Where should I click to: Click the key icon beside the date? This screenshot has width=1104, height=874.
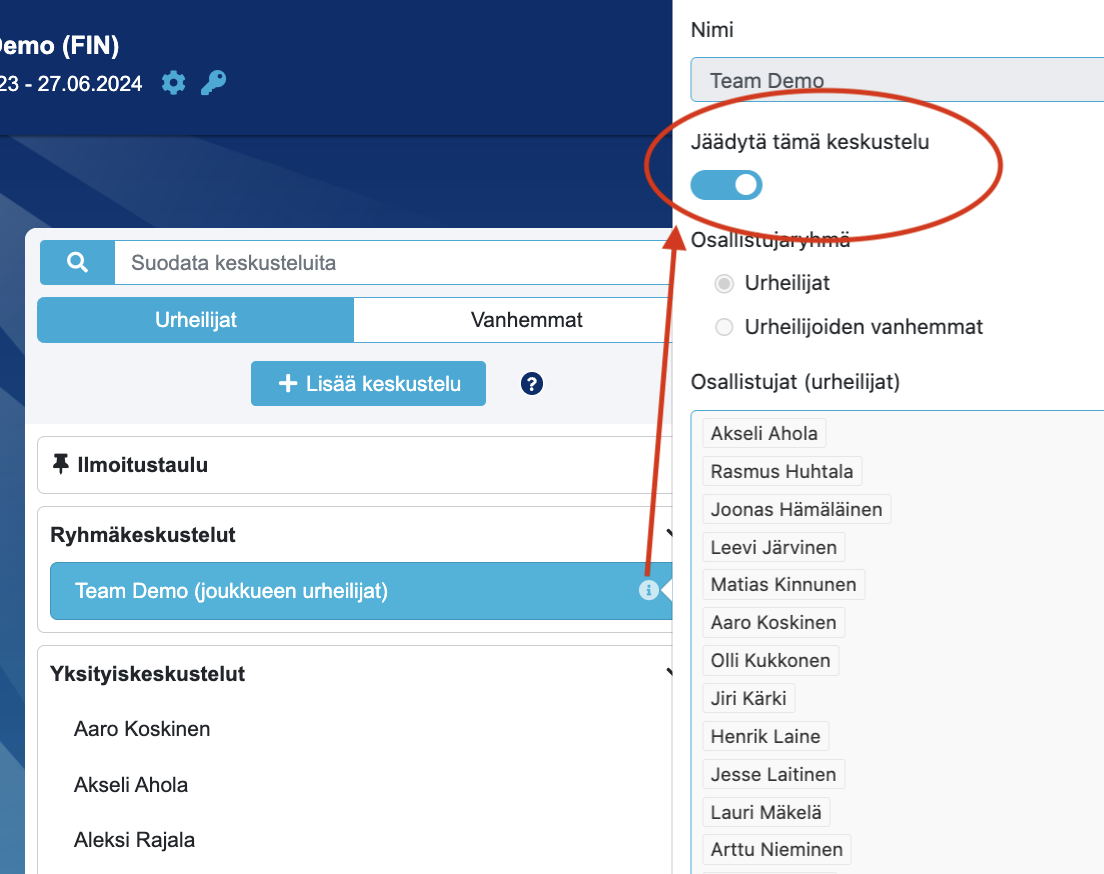(x=213, y=83)
